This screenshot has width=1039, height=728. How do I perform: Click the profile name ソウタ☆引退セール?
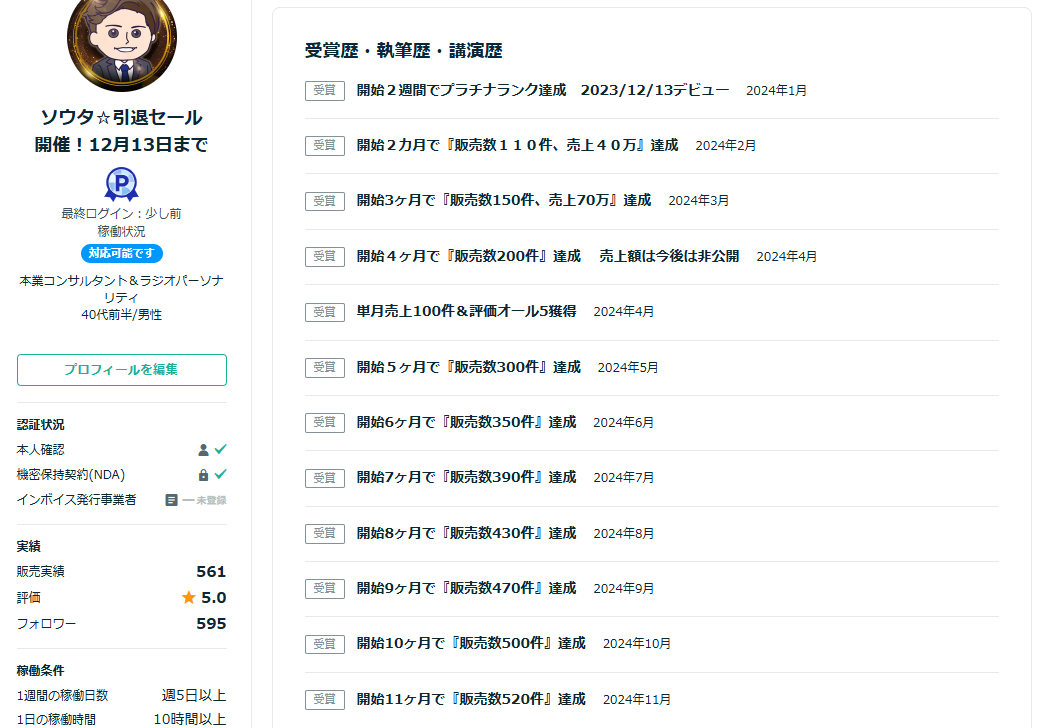click(122, 117)
